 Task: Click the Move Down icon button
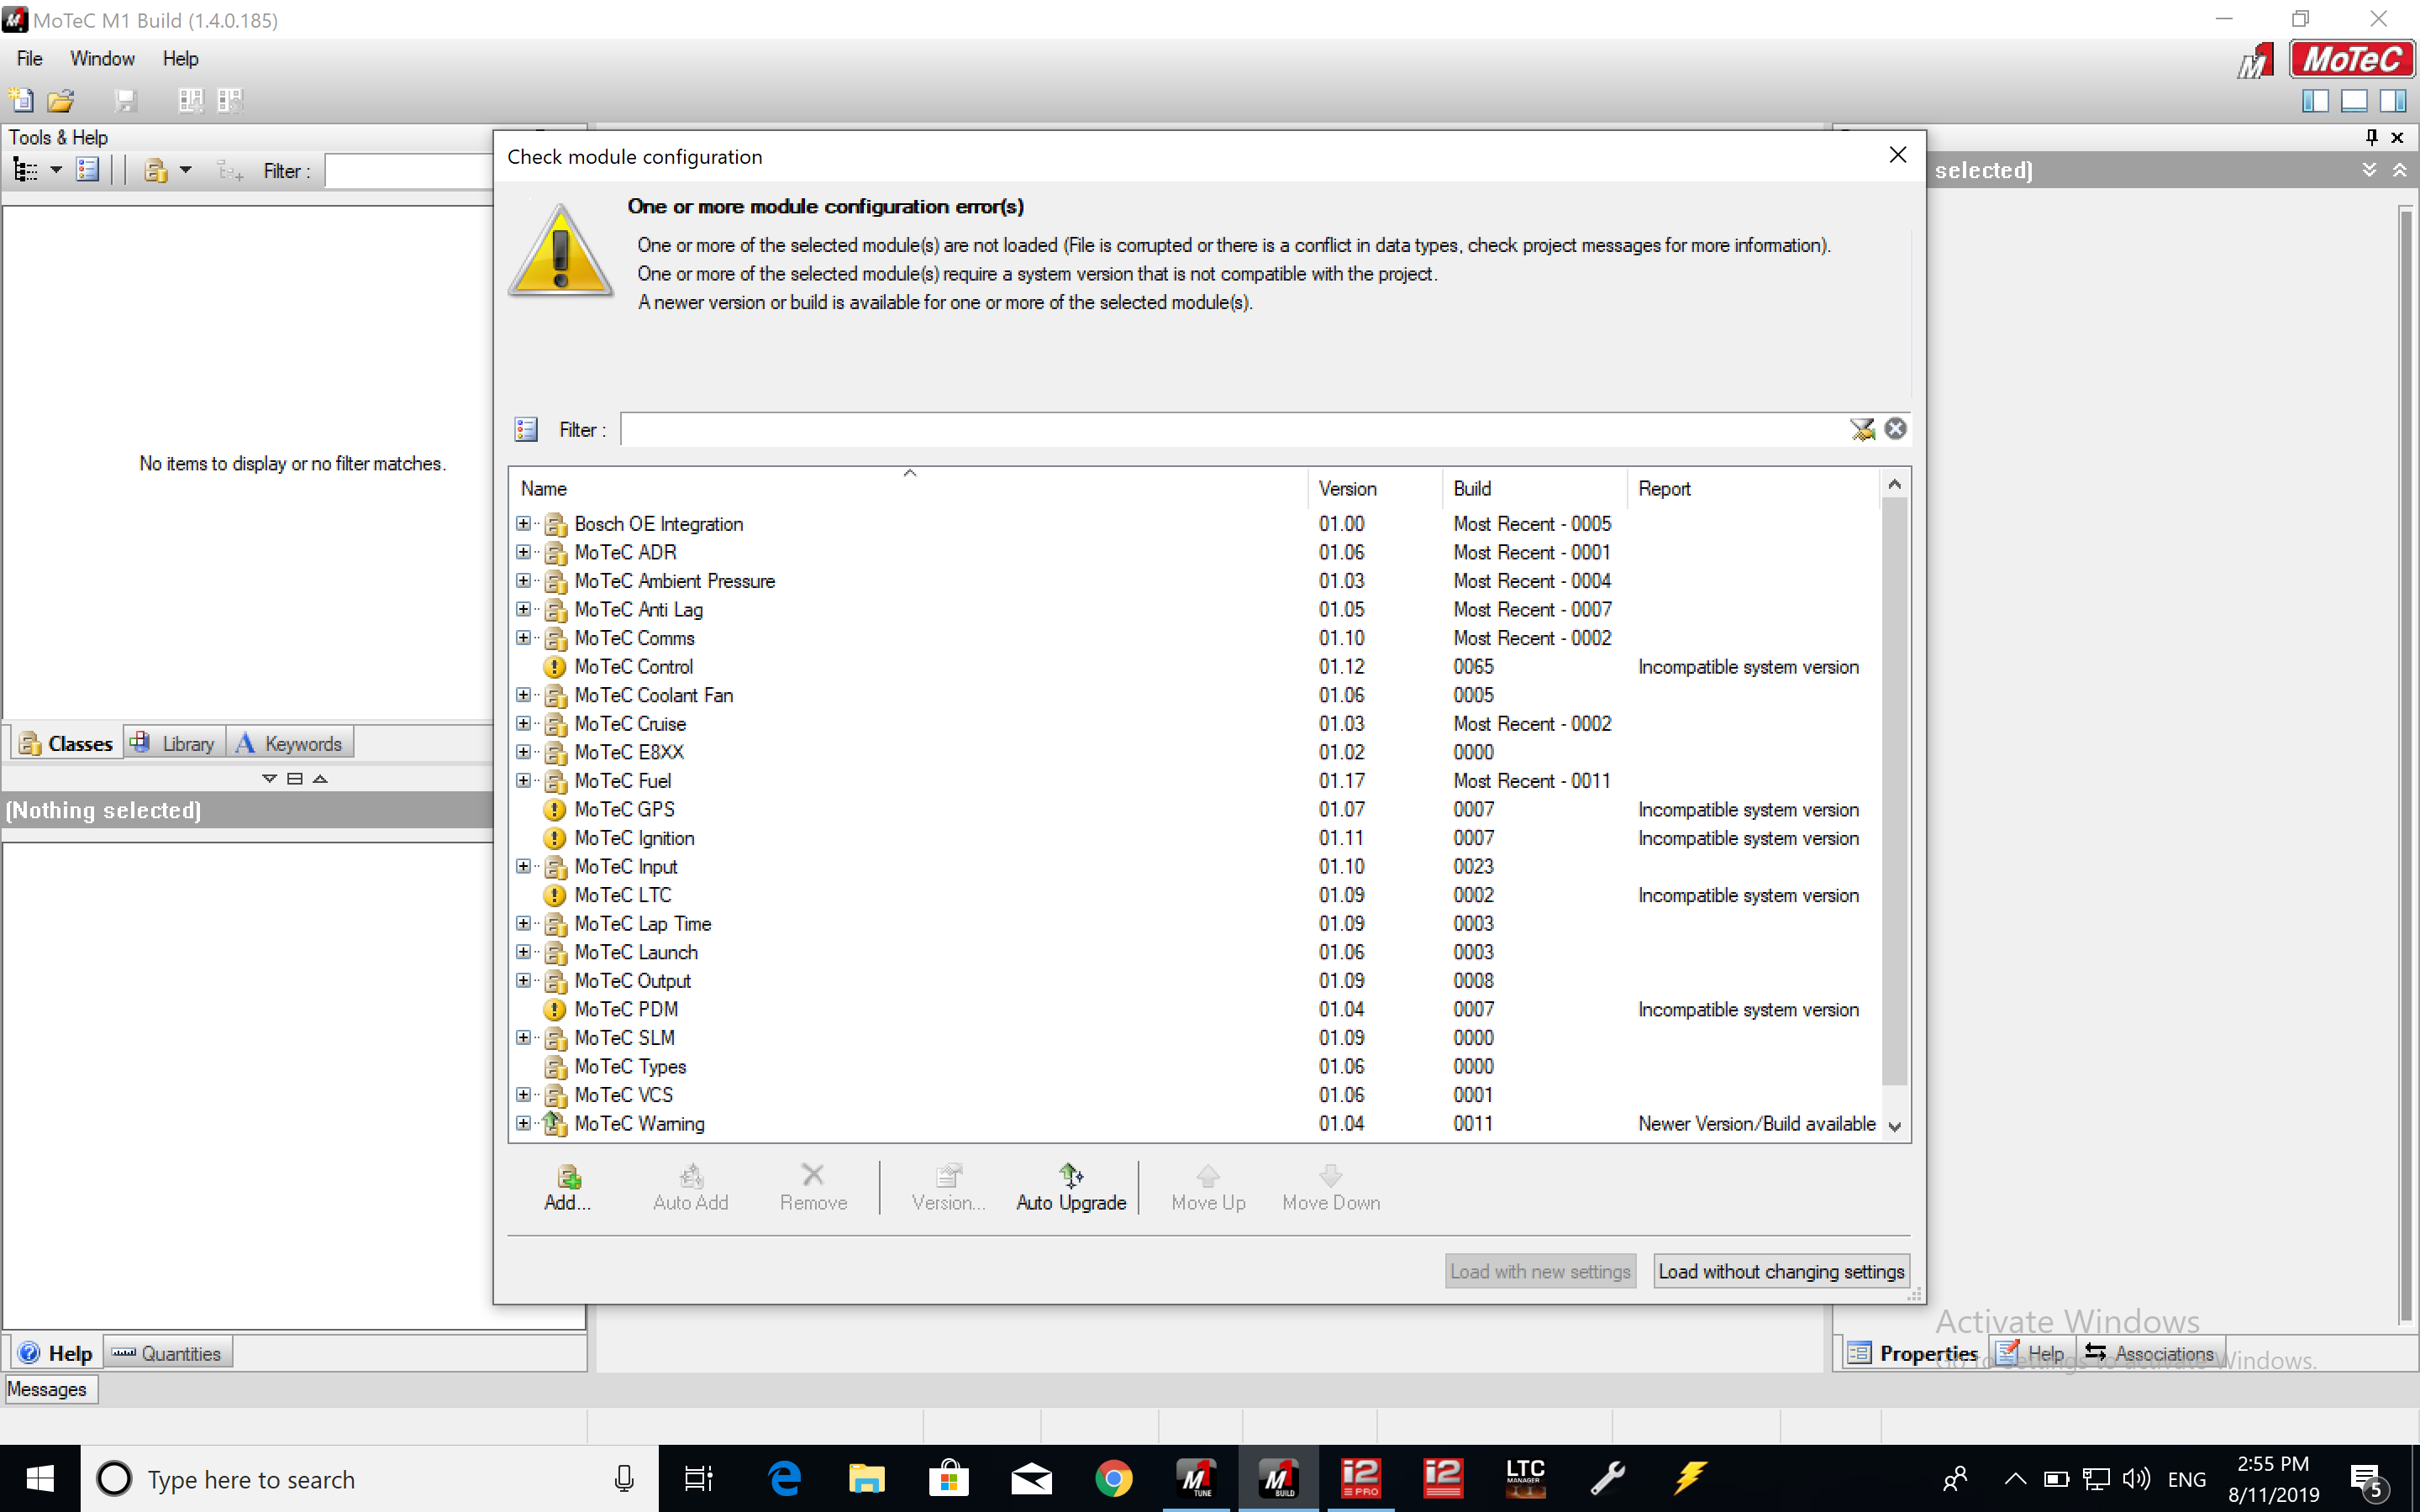(1329, 1184)
